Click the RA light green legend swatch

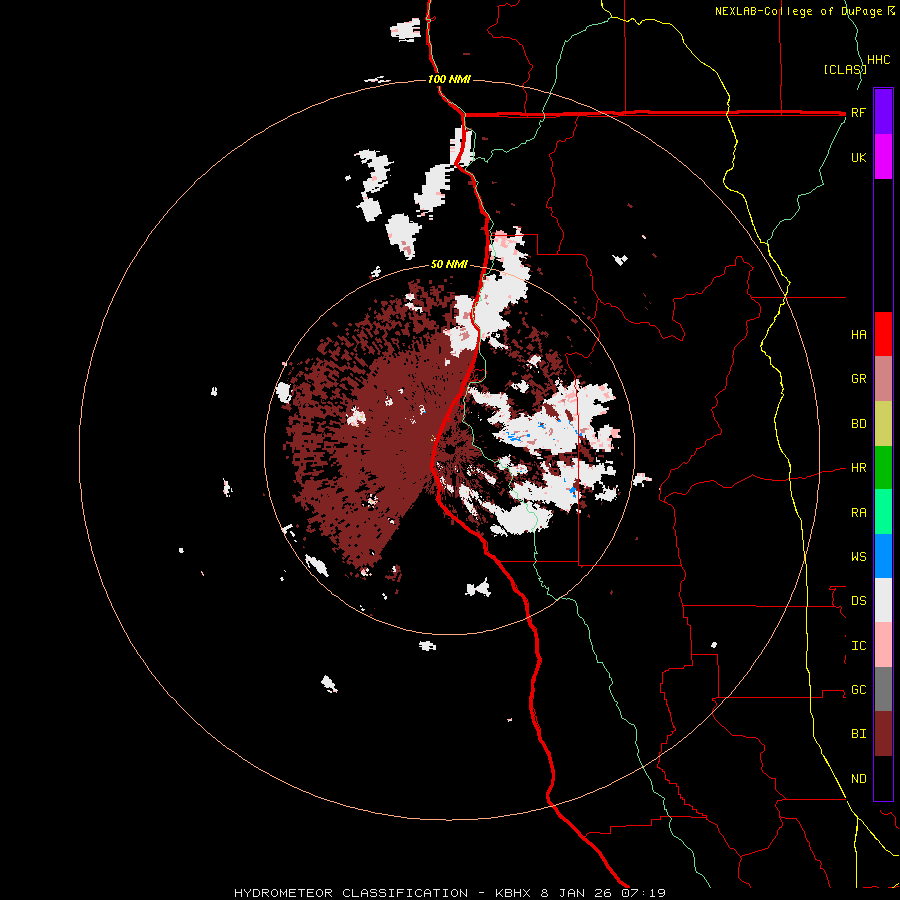[x=883, y=512]
